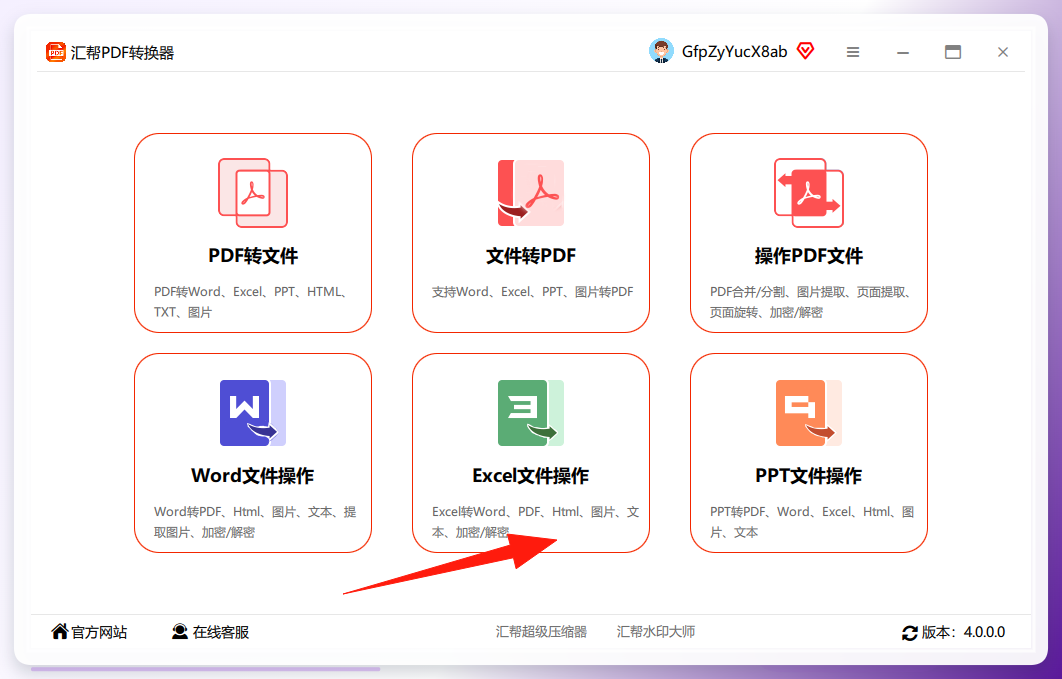Viewport: 1062px width, 679px height.
Task: Open the Excel文件操作 card icon
Action: click(x=531, y=413)
